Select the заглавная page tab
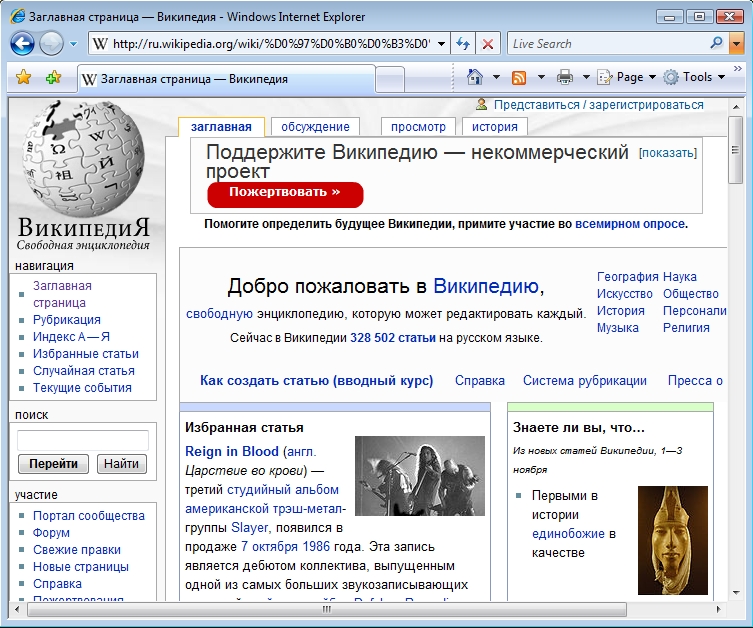 point(221,127)
